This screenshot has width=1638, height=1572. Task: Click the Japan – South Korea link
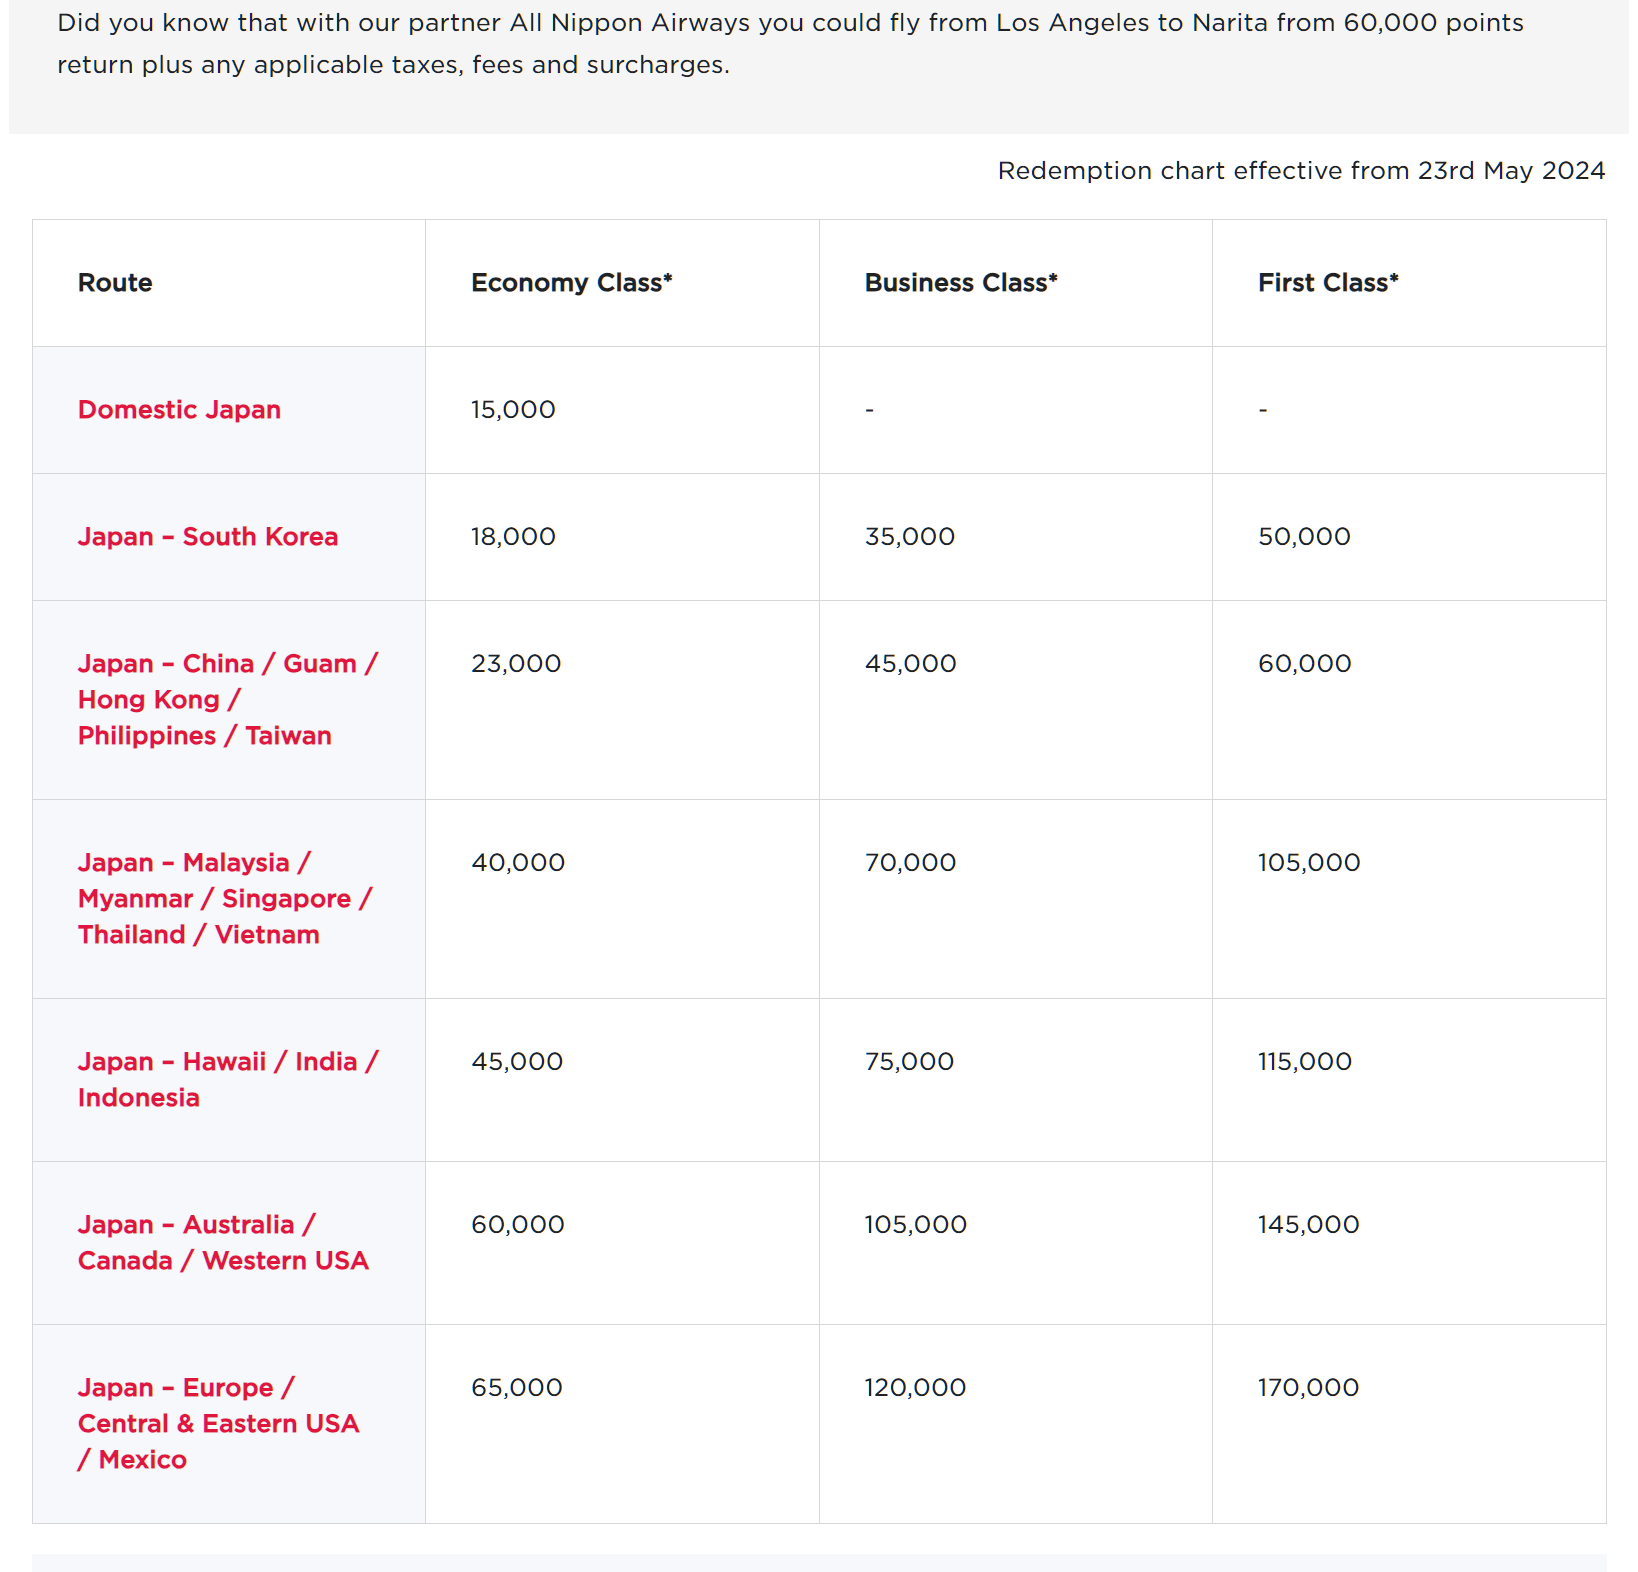[208, 537]
